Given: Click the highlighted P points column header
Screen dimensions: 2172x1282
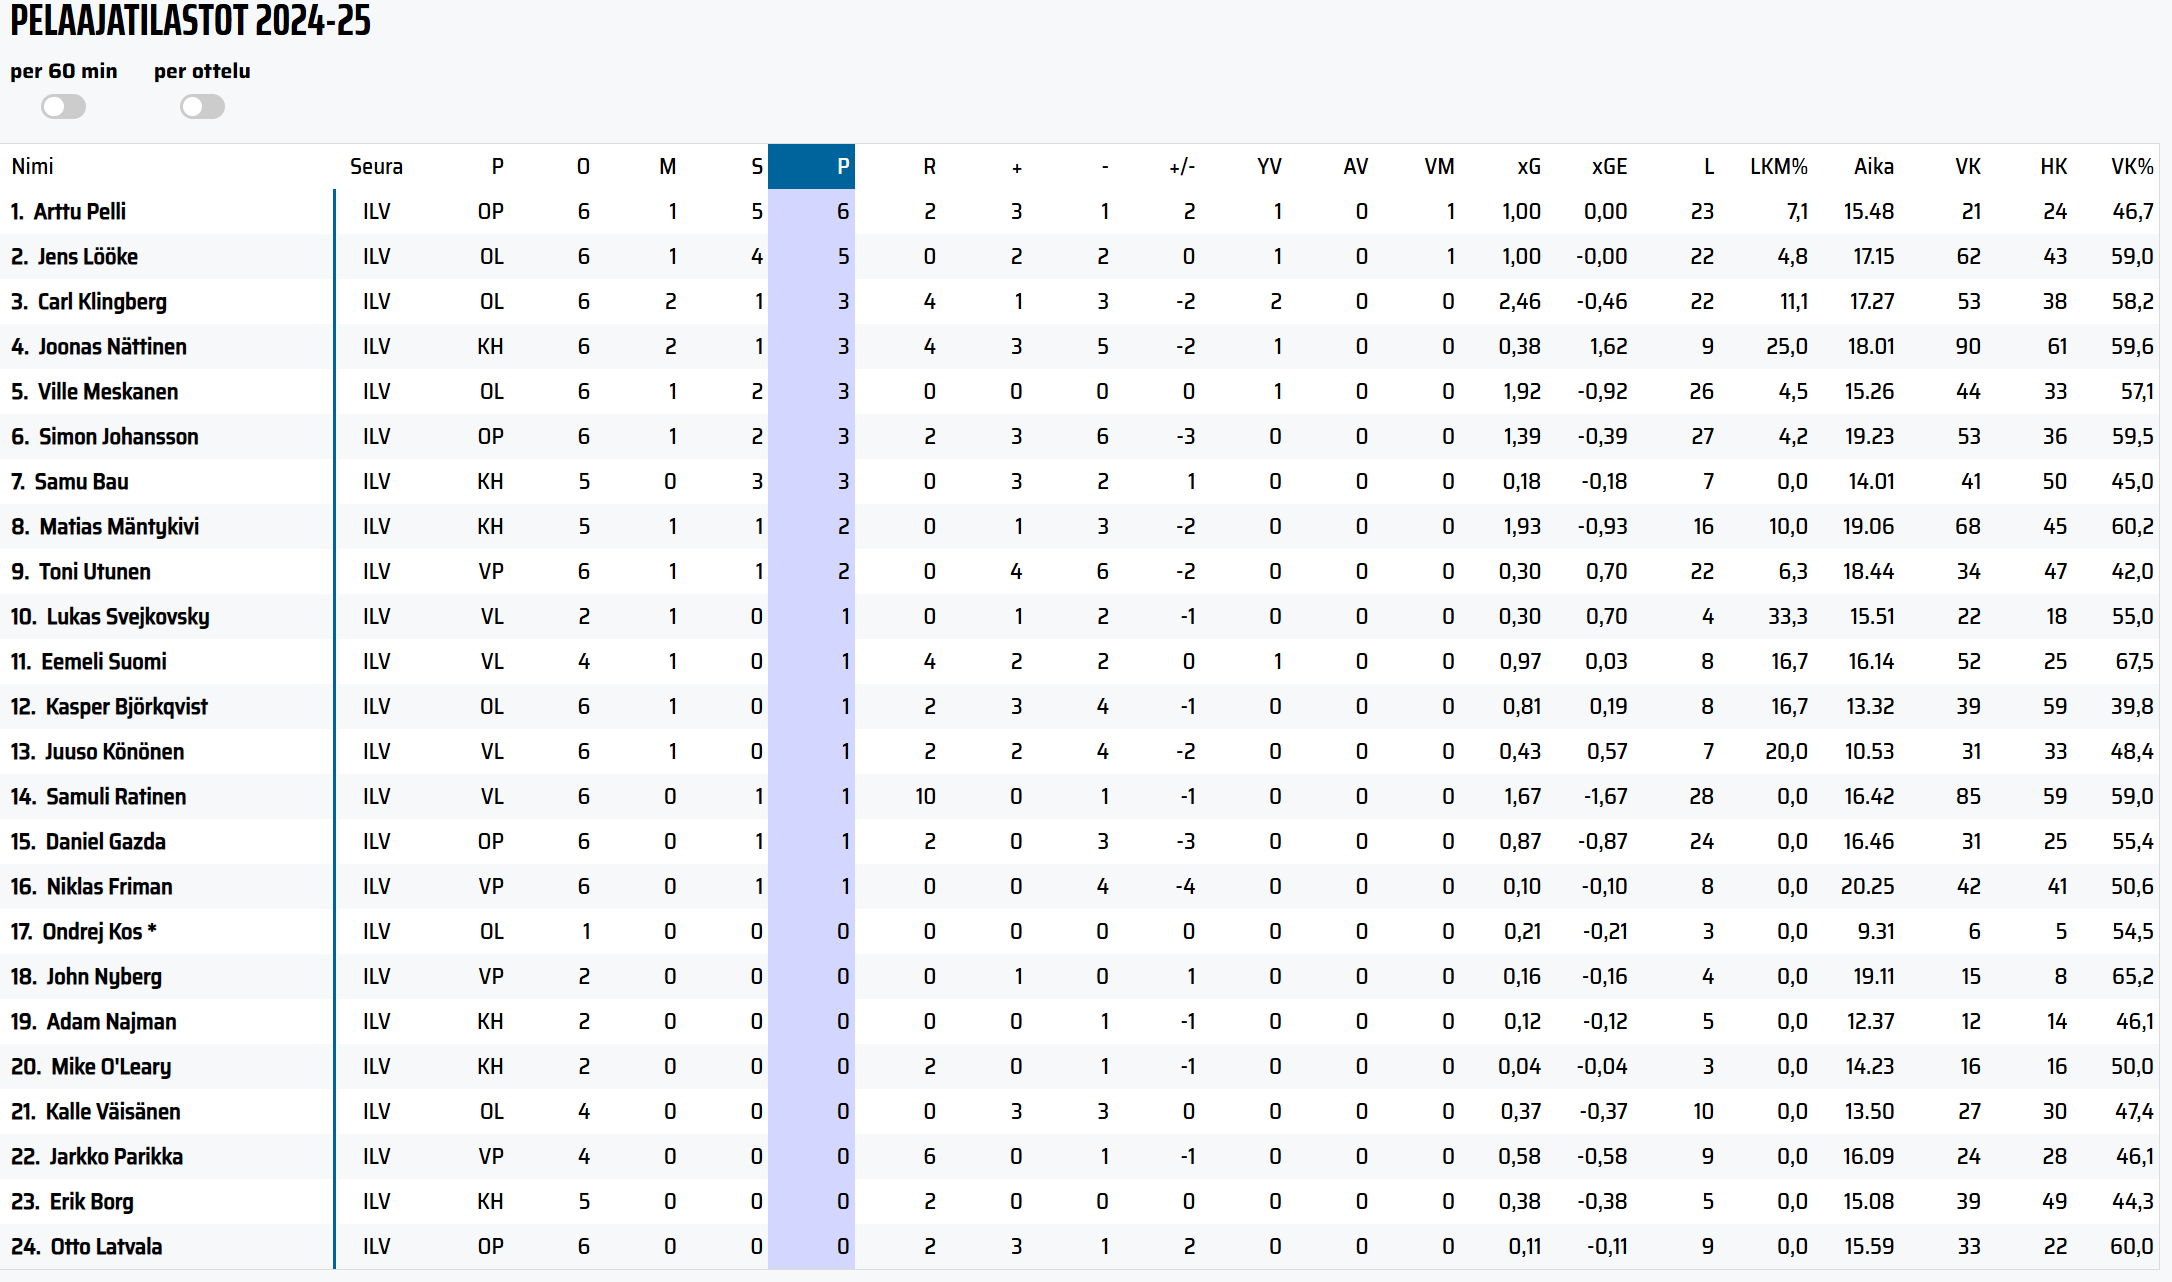Looking at the screenshot, I should [842, 167].
